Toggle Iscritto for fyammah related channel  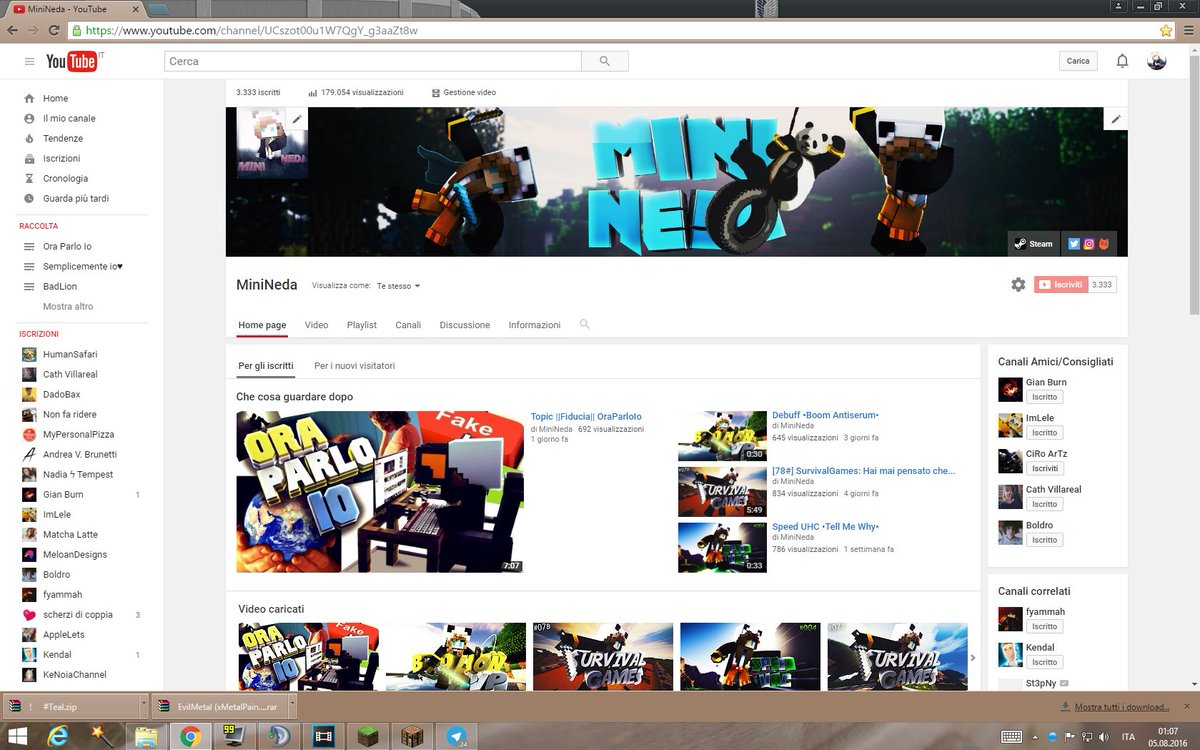coord(1045,626)
